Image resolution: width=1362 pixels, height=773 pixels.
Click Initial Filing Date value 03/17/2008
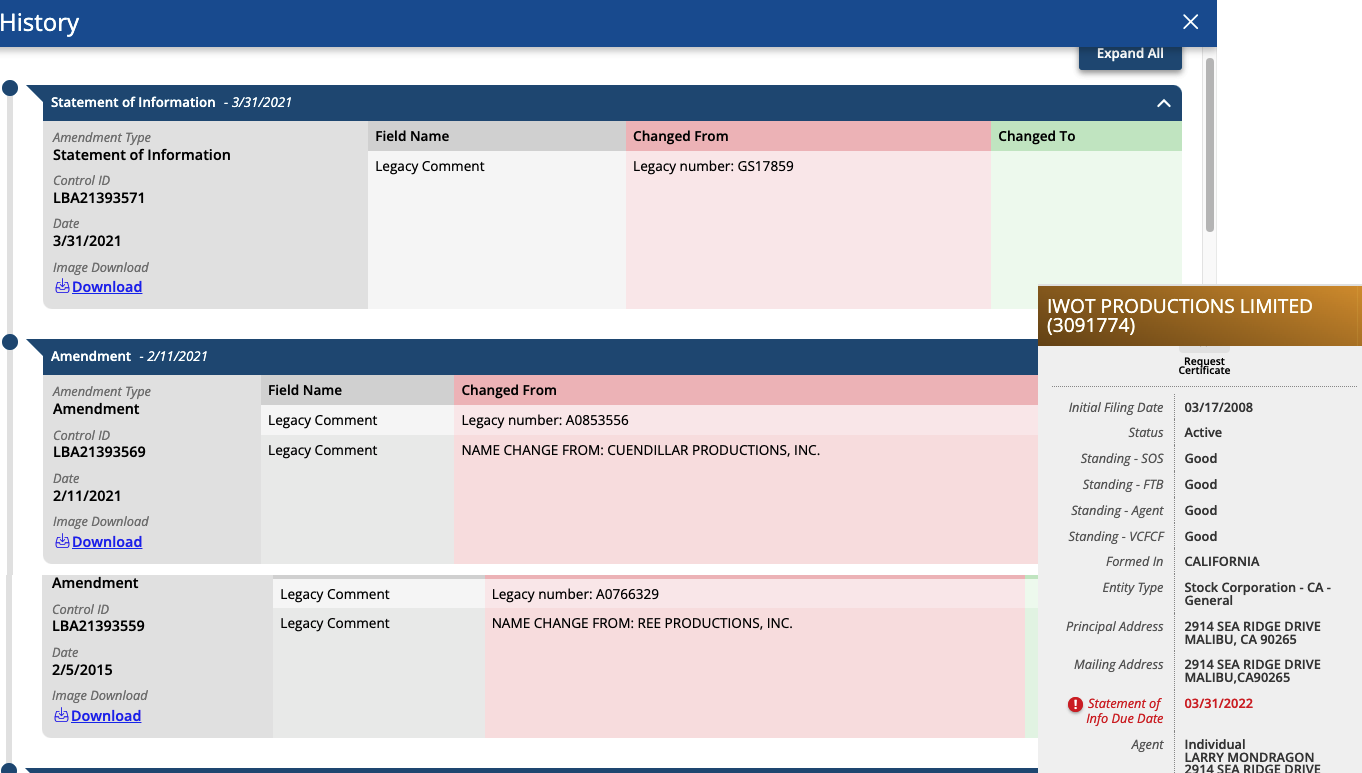[1218, 408]
